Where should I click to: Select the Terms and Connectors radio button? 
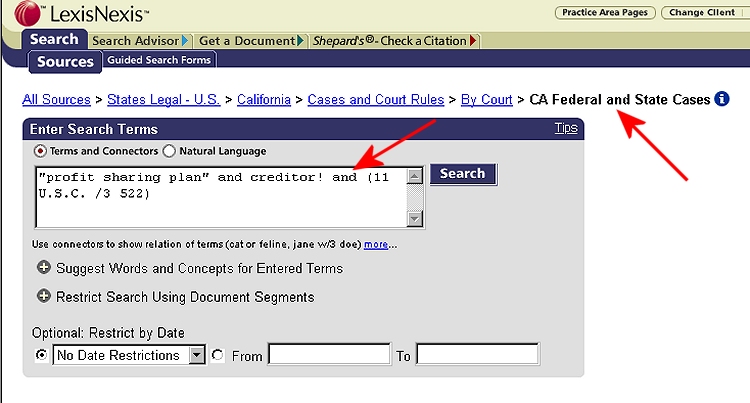pos(40,151)
